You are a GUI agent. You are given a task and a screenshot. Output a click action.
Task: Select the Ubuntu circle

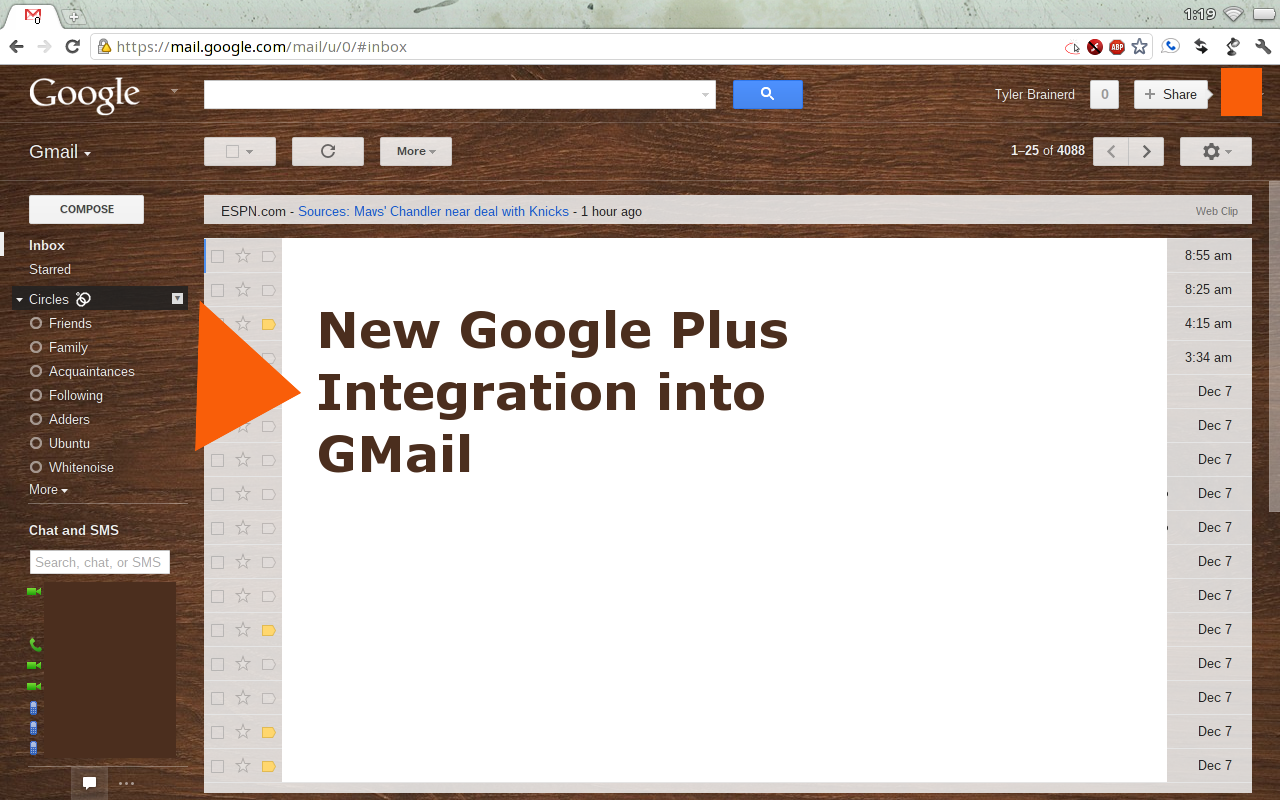click(69, 443)
